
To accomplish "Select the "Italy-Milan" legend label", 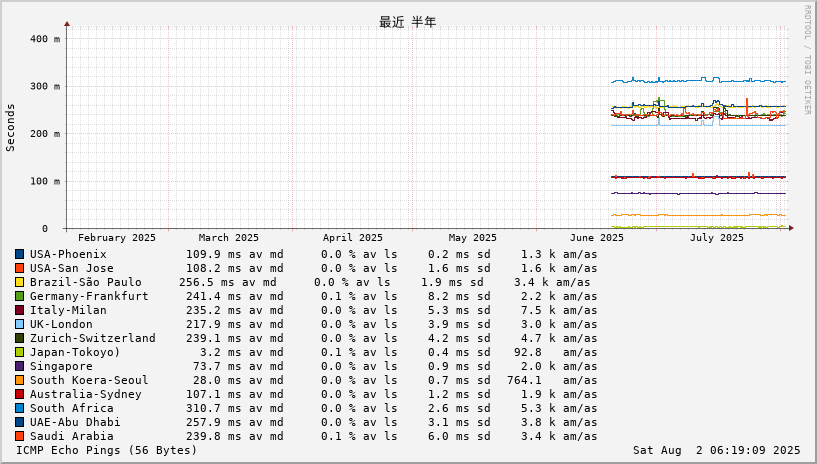I will pos(68,310).
